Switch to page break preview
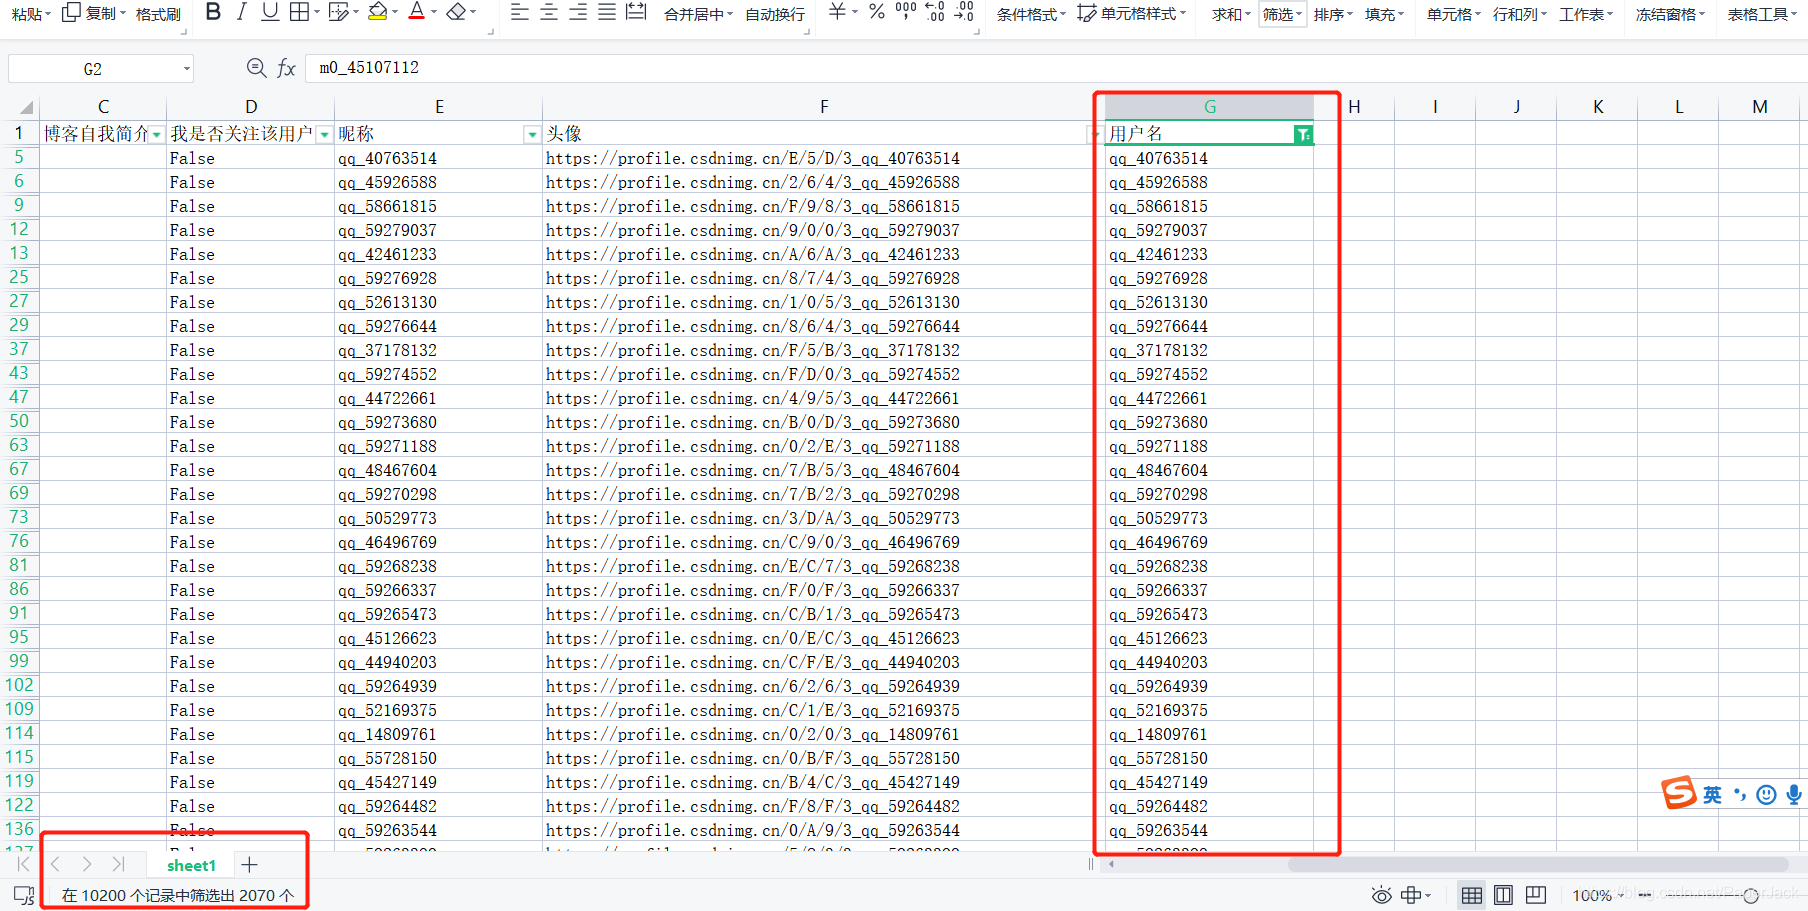Screen dimensions: 1808x911 pos(1535,895)
